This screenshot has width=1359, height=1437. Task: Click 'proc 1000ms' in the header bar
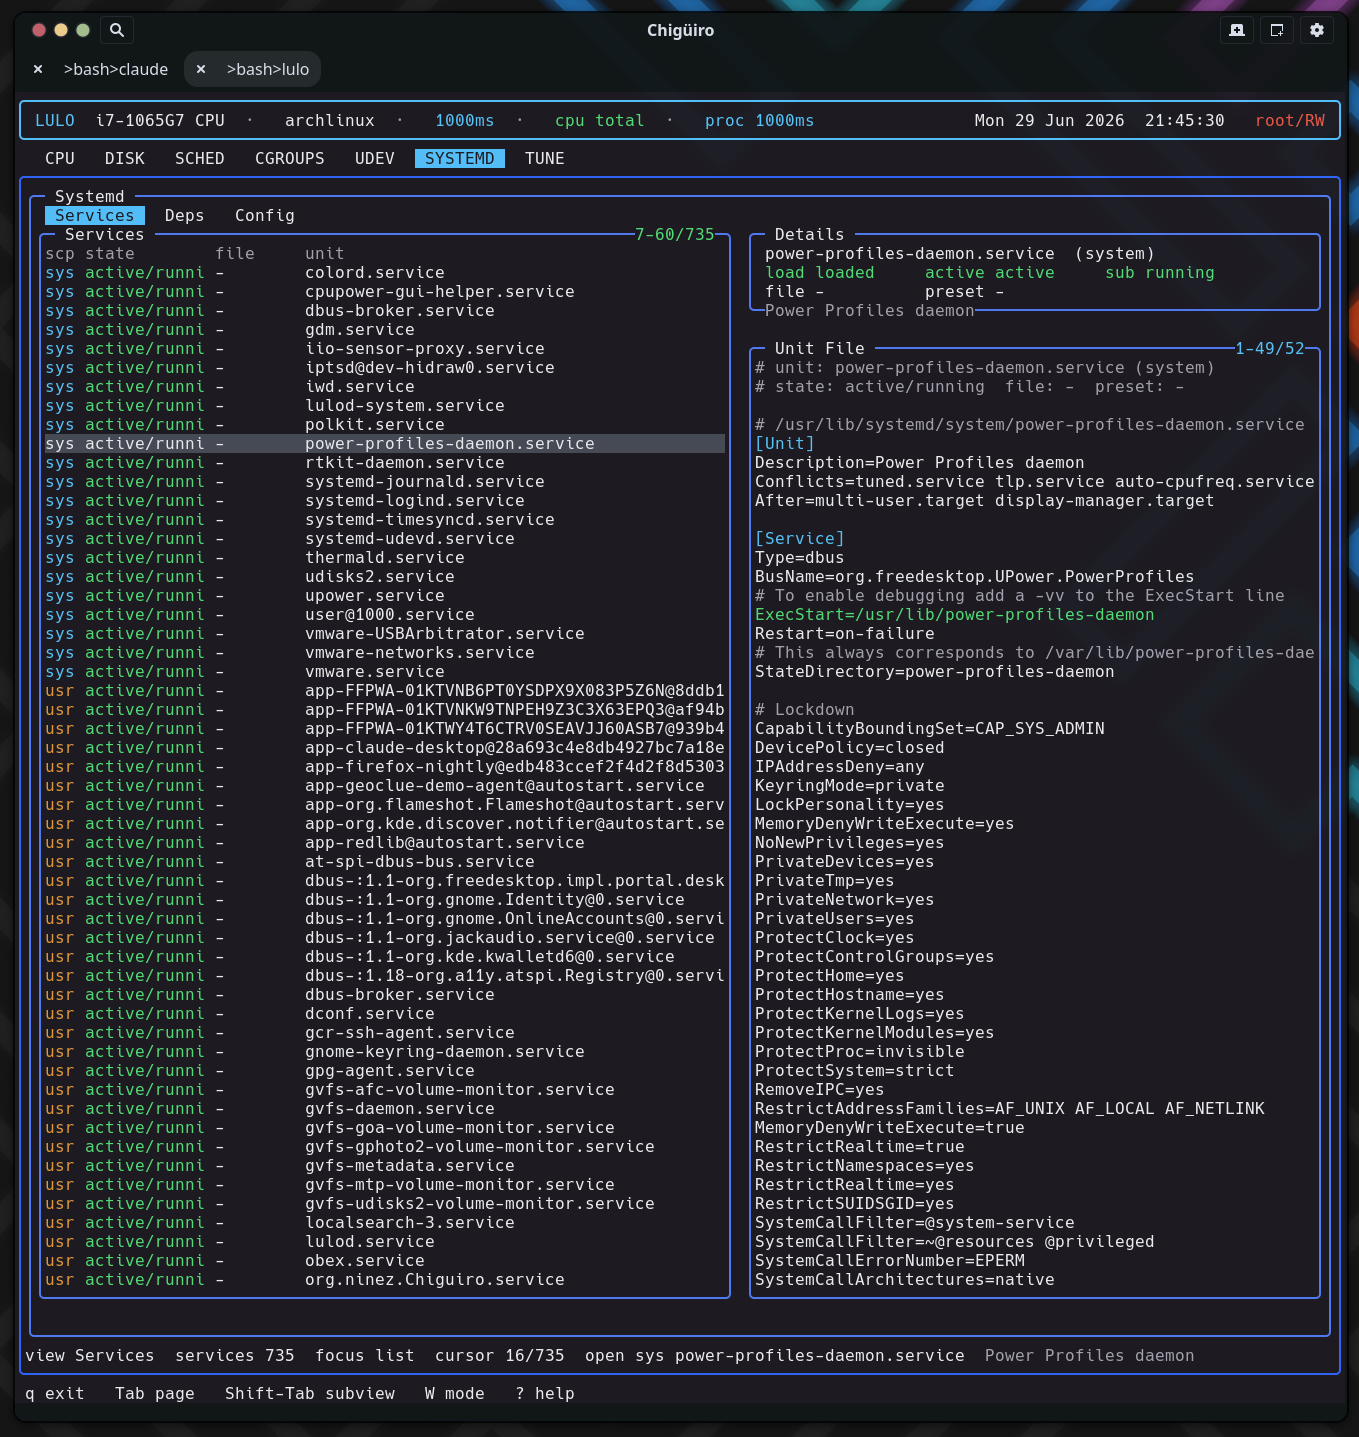[760, 120]
